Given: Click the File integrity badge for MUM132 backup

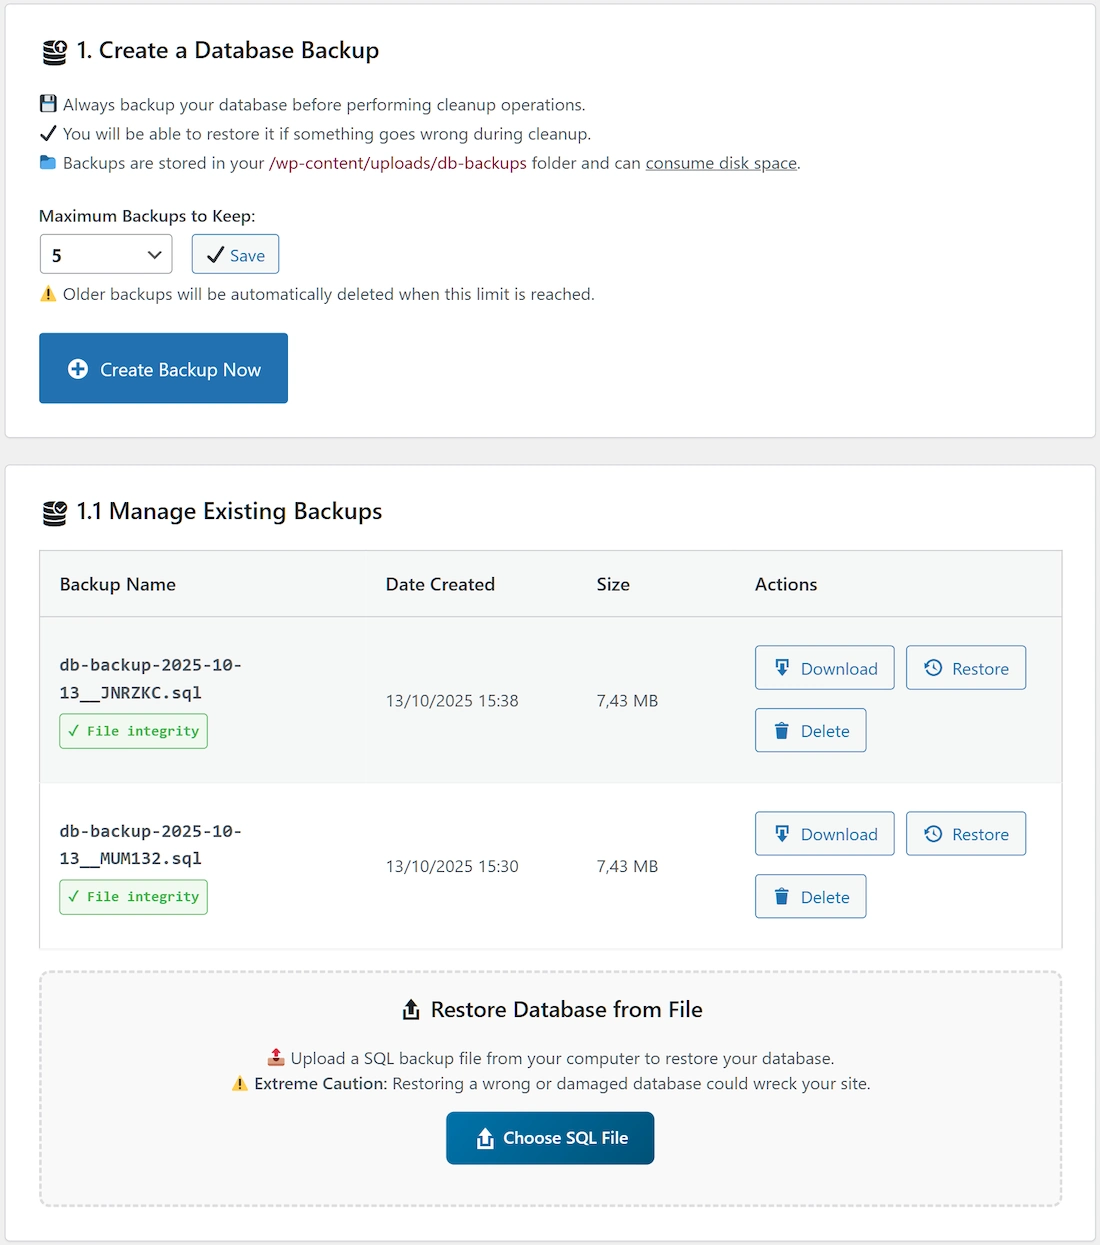Looking at the screenshot, I should tap(133, 896).
